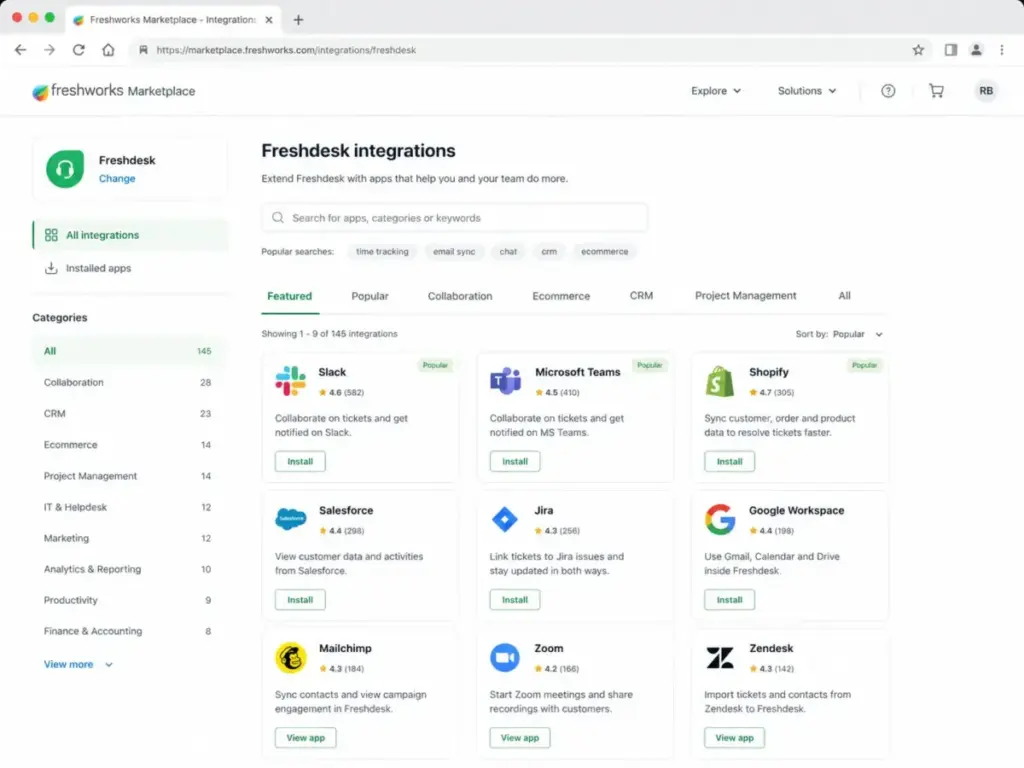Viewport: 1024px width, 768px height.
Task: Switch to the All tab
Action: tap(844, 296)
